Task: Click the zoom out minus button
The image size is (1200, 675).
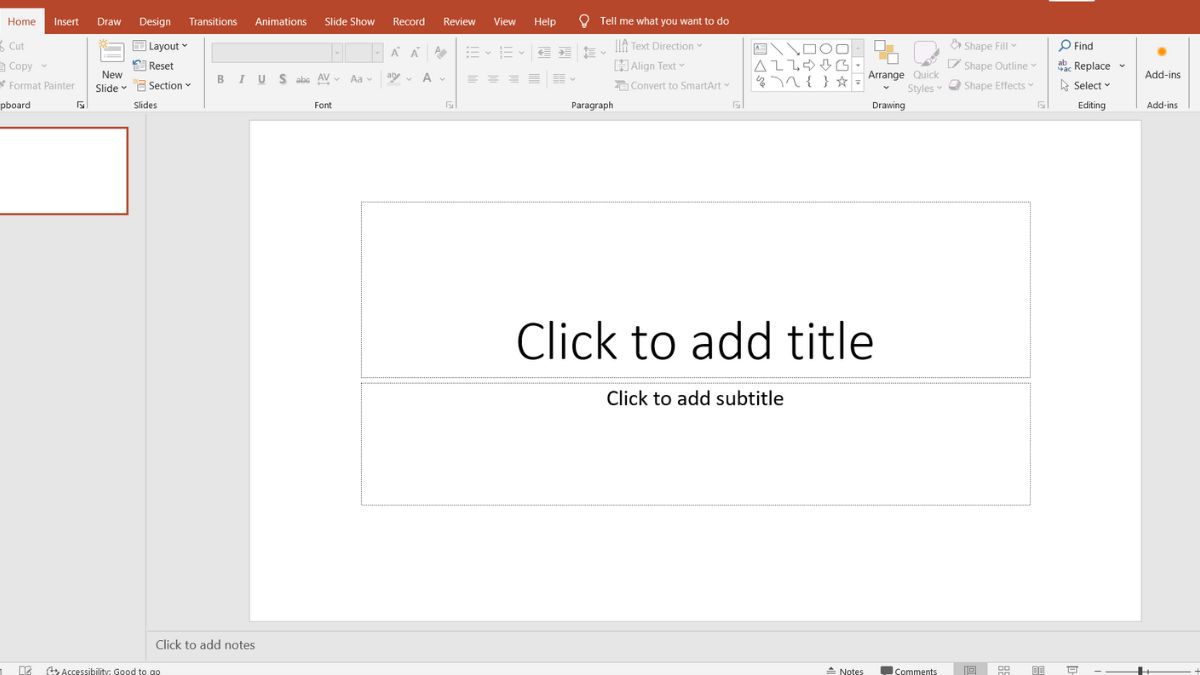Action: pos(1100,670)
